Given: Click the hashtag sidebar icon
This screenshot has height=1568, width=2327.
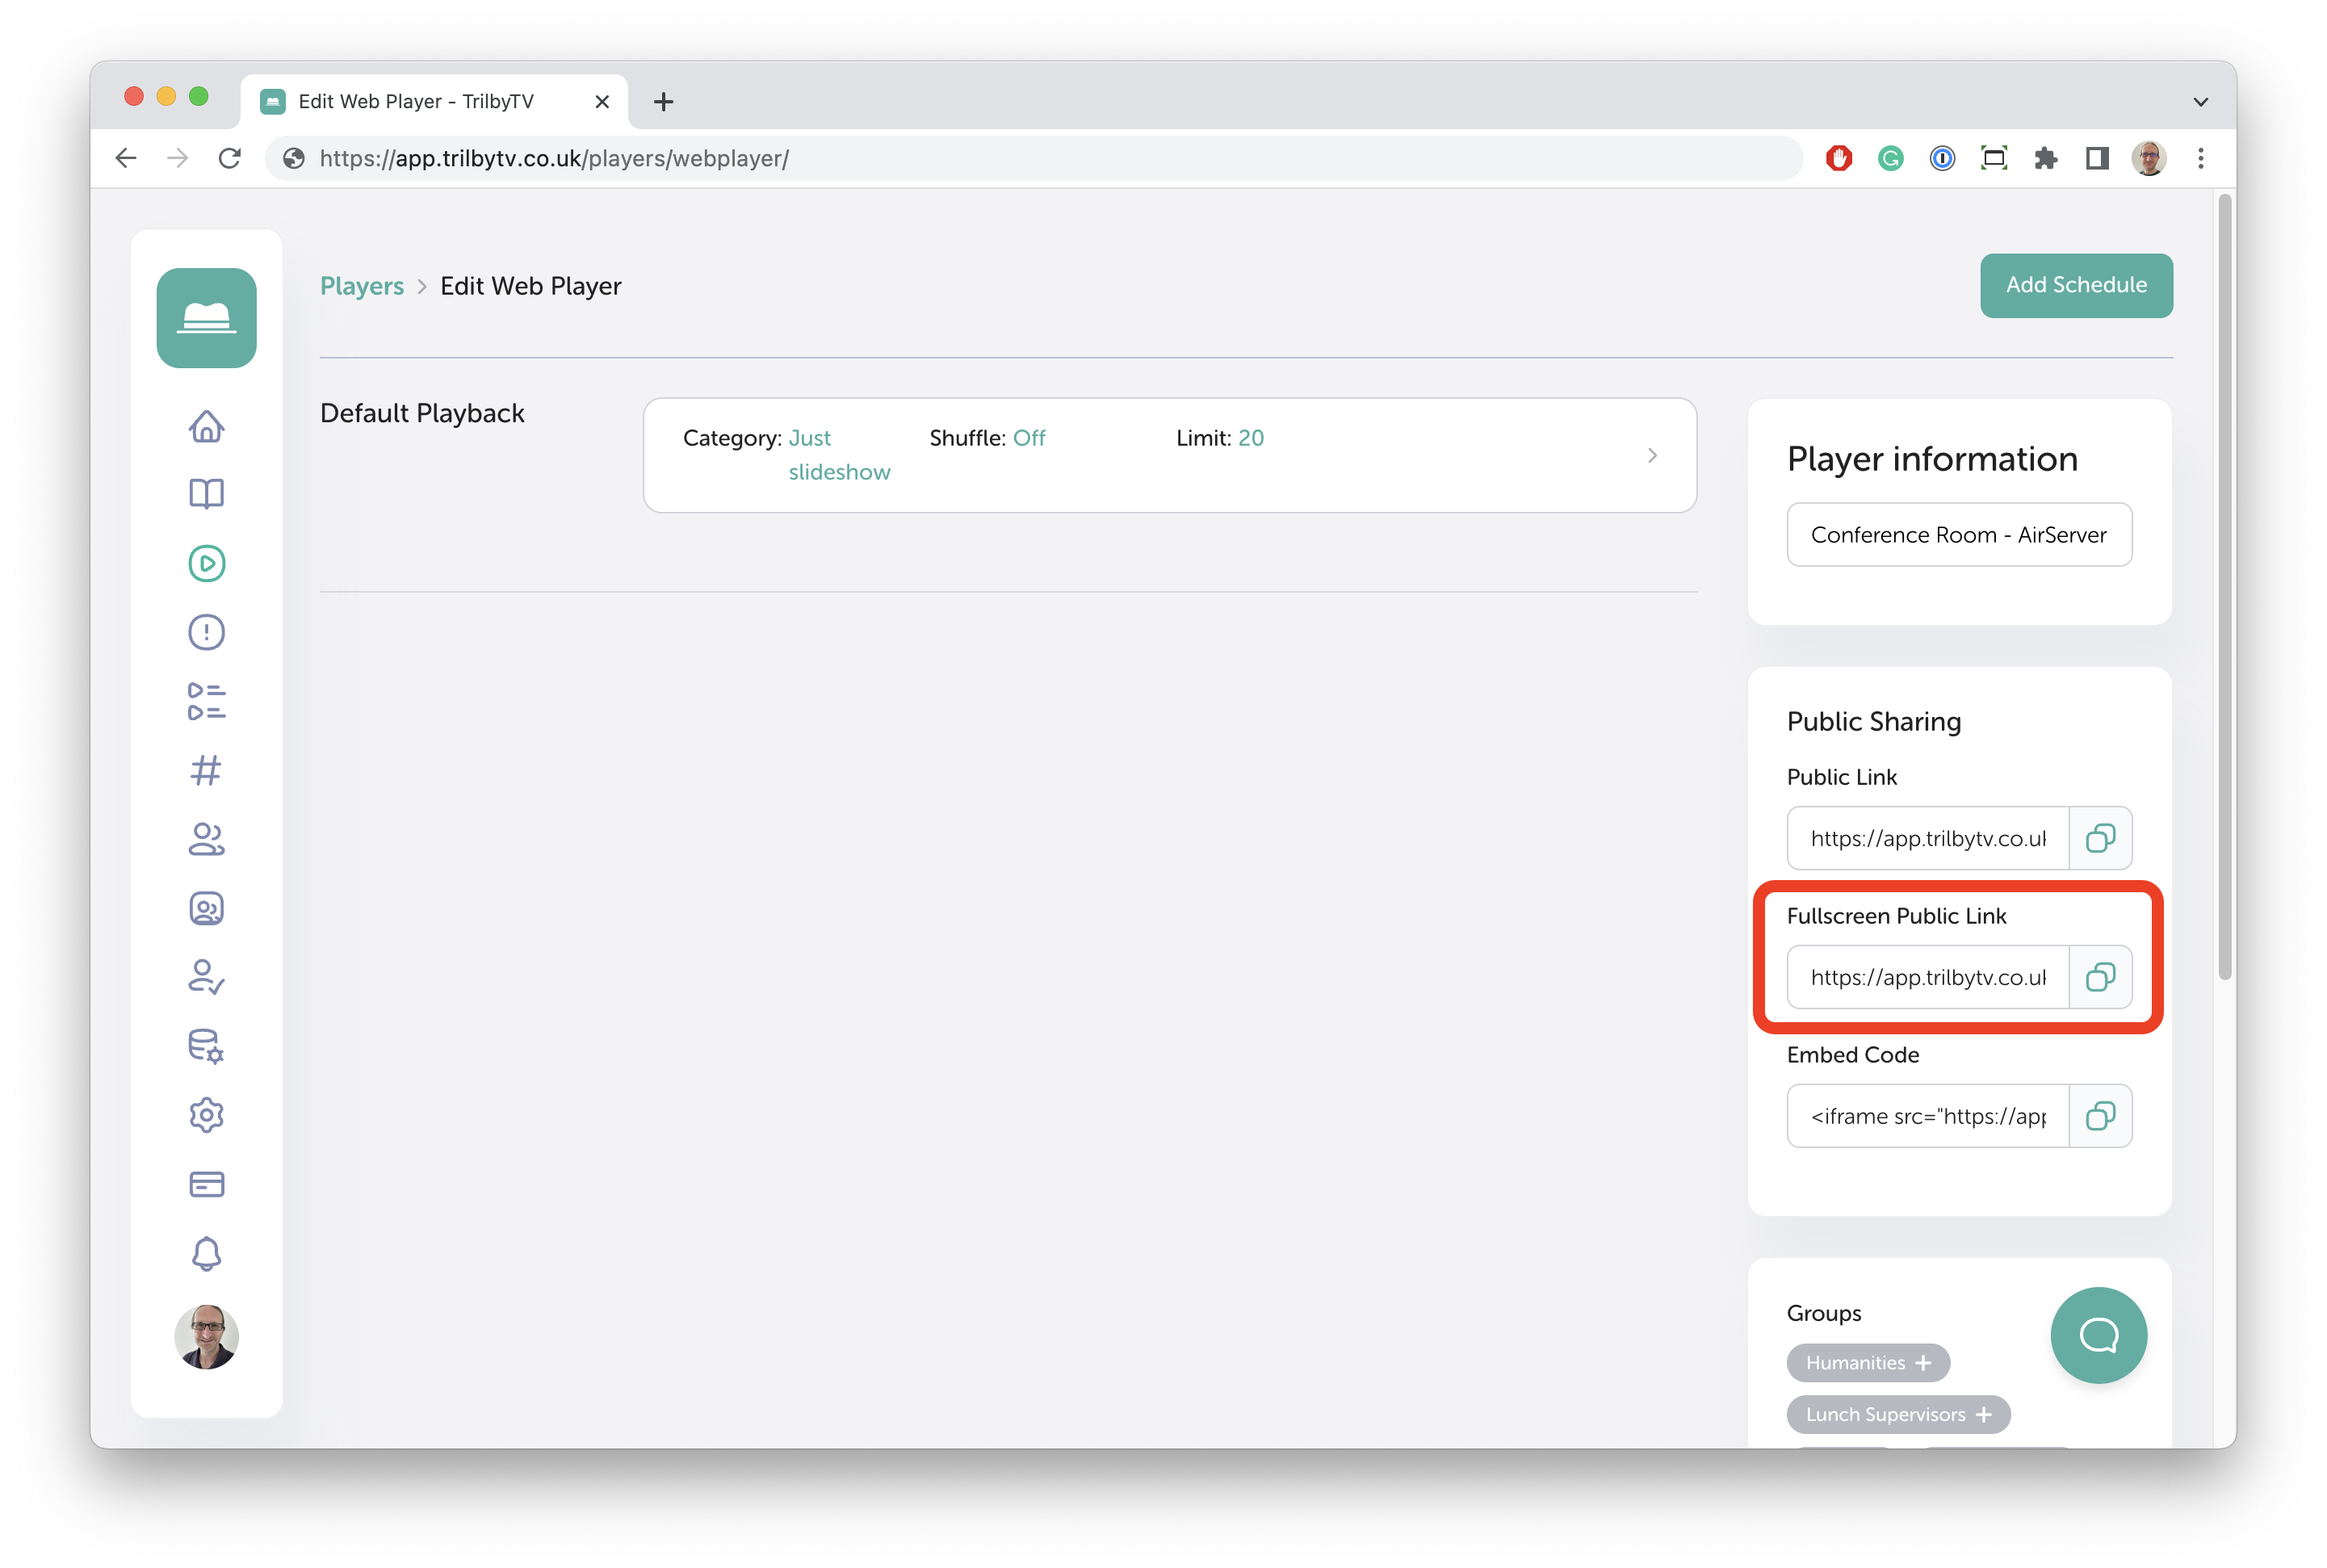Looking at the screenshot, I should coord(206,770).
